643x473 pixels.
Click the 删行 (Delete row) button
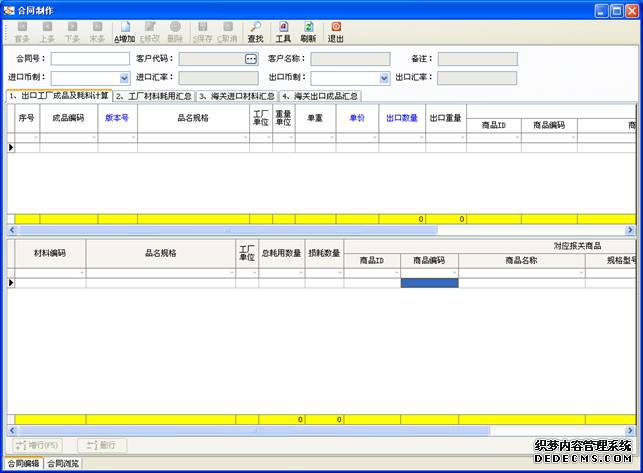(102, 445)
